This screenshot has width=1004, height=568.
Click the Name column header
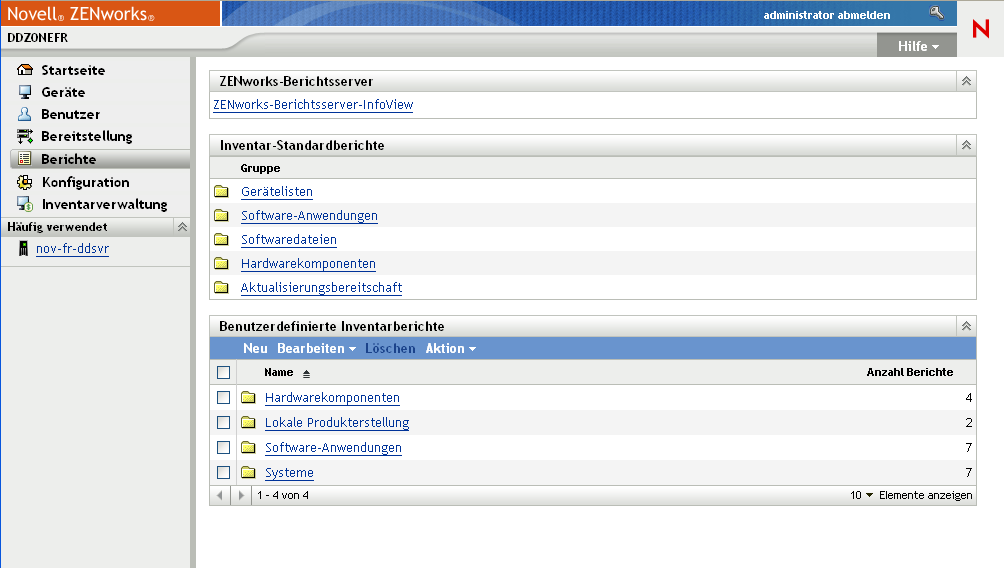coord(279,372)
